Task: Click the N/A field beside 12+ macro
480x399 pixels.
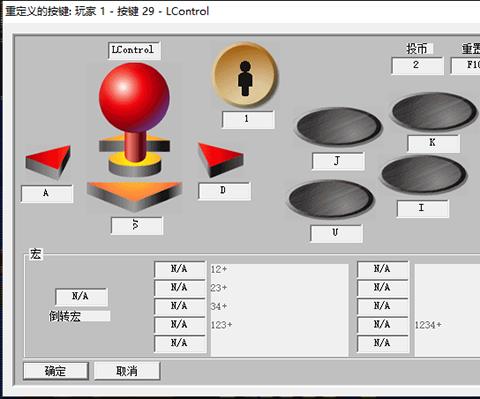Action: click(180, 269)
